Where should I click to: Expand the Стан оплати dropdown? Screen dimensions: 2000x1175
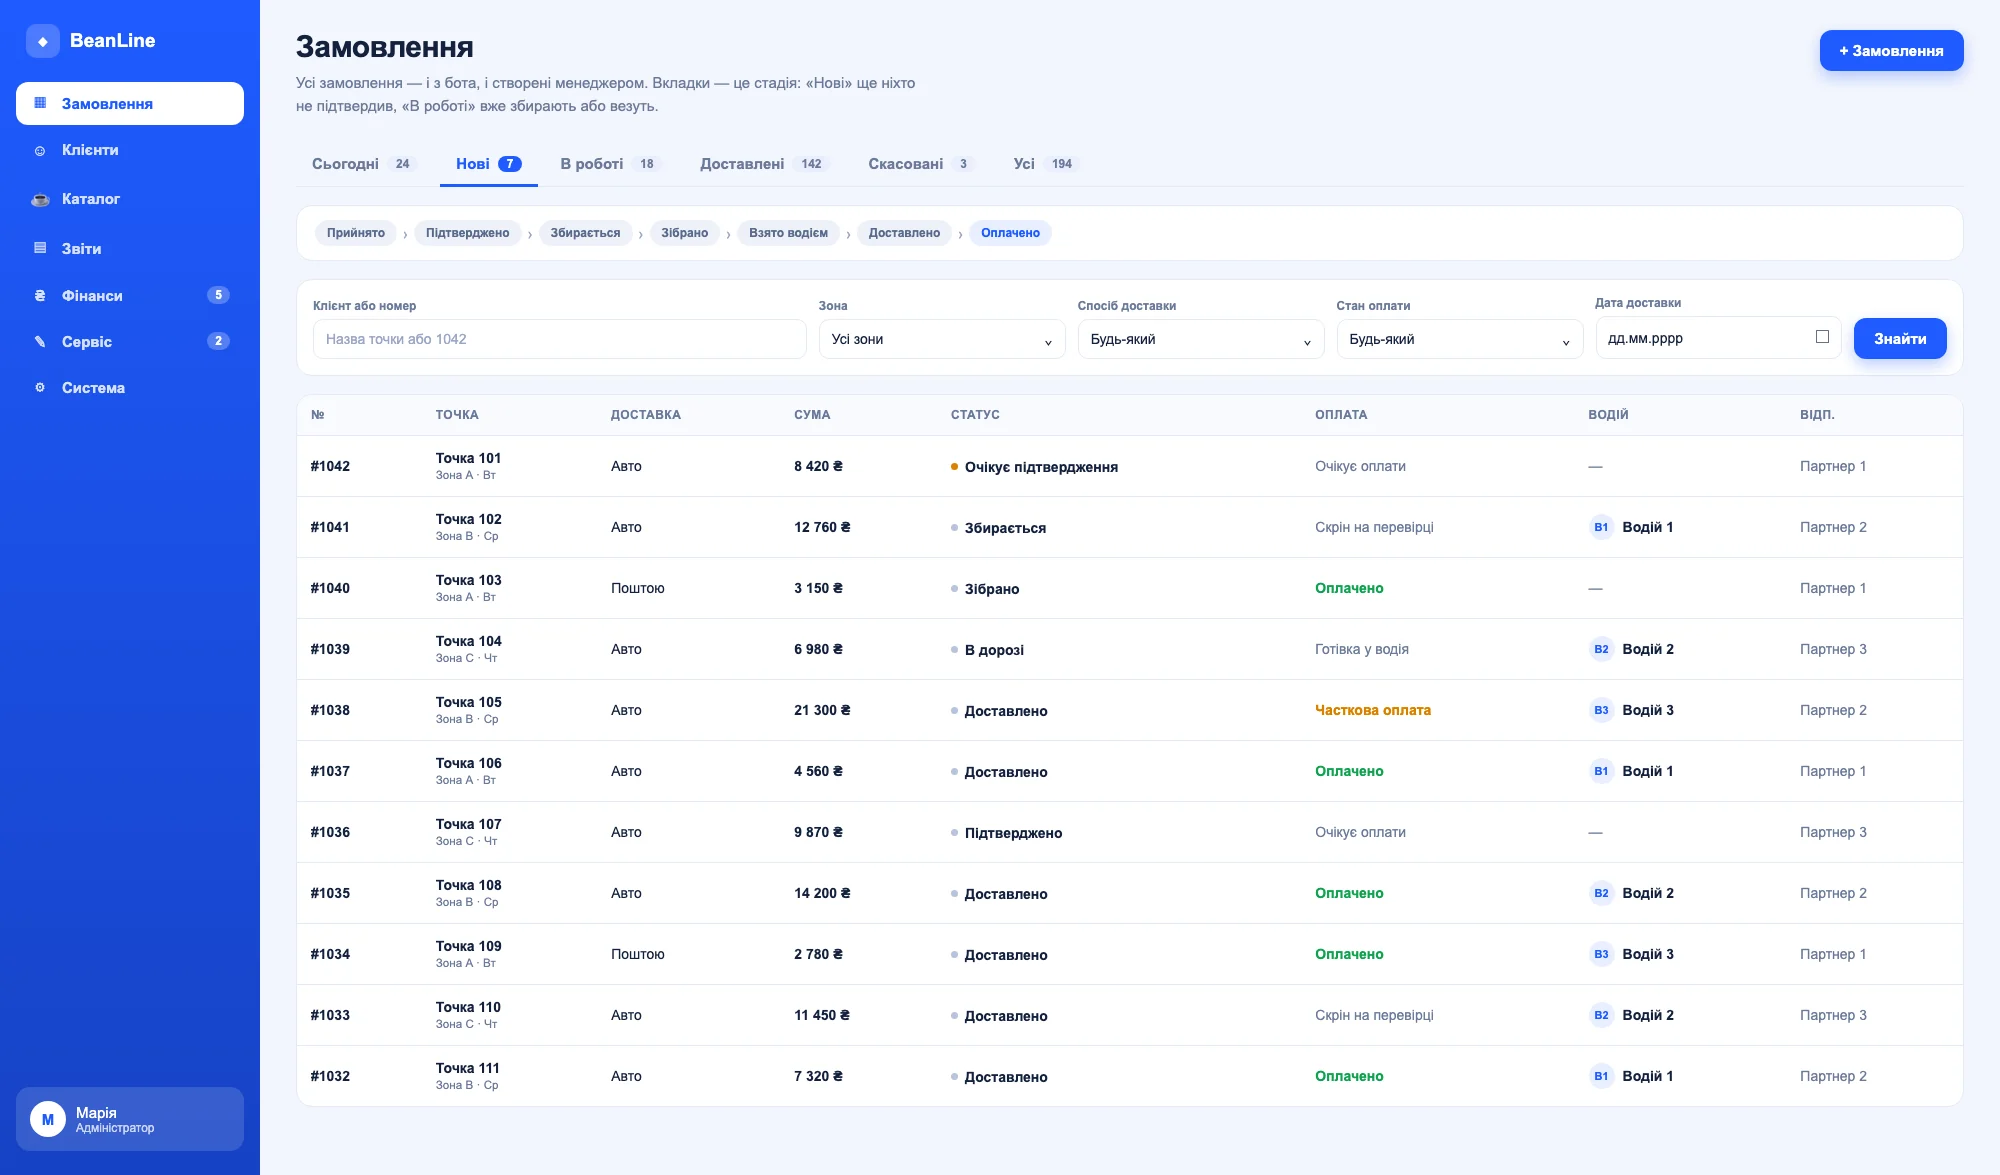point(1460,339)
